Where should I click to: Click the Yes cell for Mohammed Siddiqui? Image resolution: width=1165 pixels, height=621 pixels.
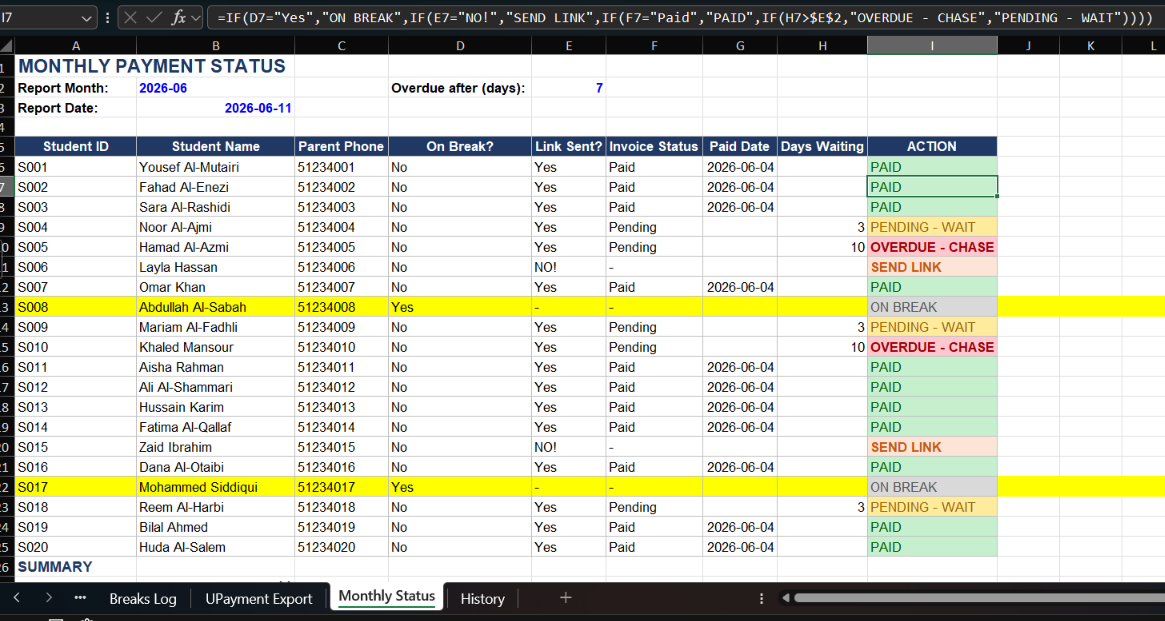point(460,487)
